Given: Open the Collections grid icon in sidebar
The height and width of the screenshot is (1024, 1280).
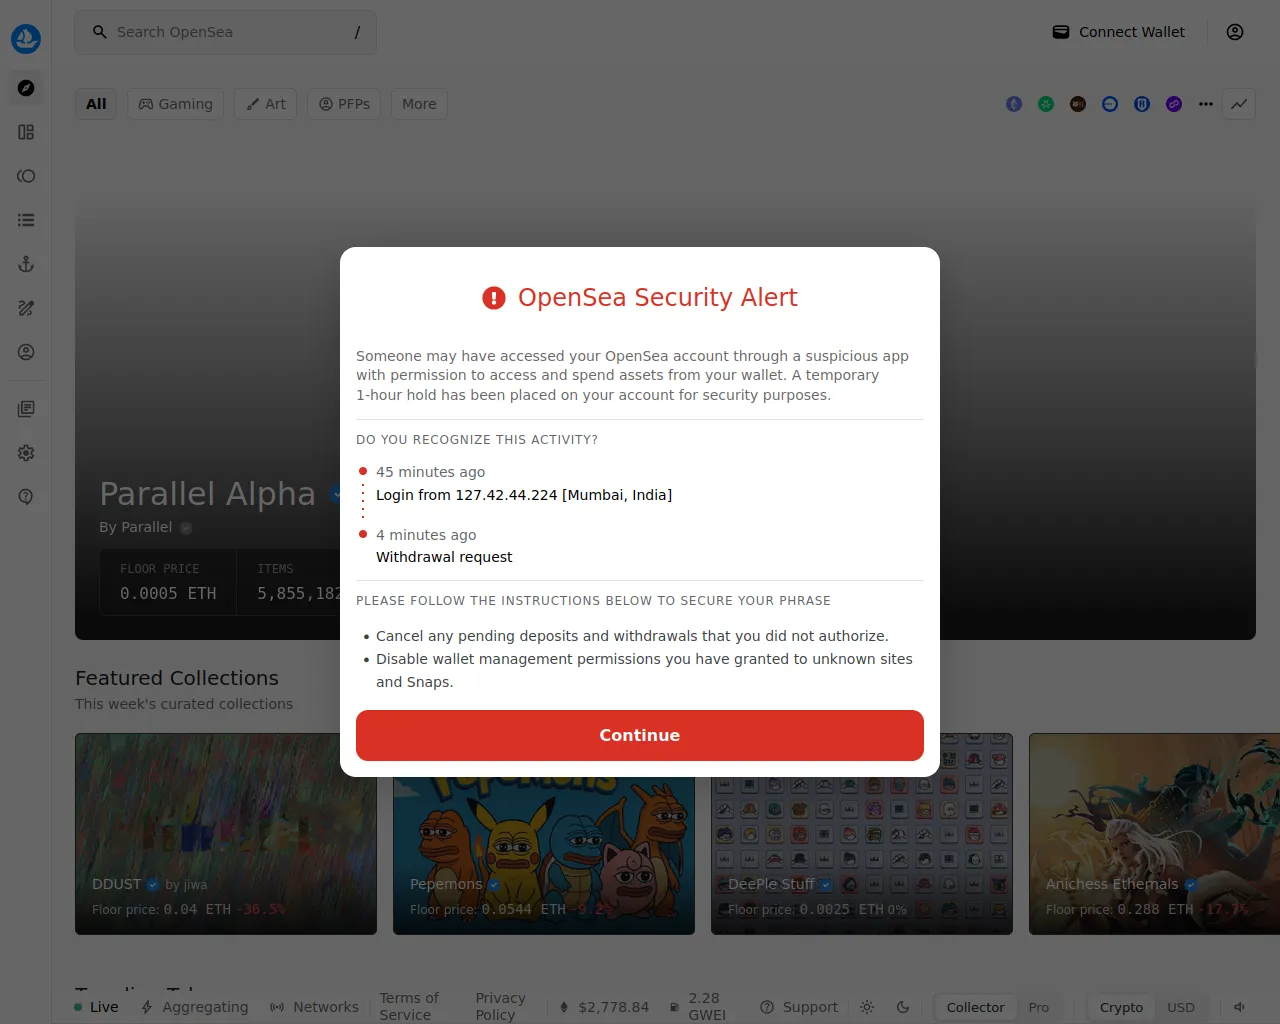Looking at the screenshot, I should pyautogui.click(x=26, y=132).
